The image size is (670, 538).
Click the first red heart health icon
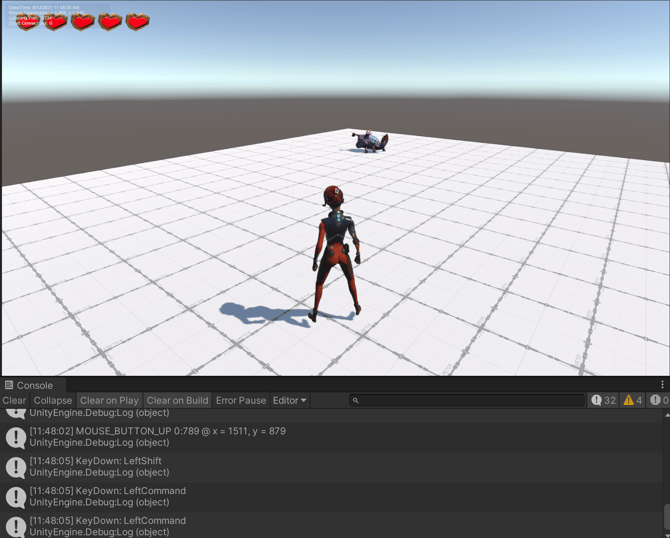click(28, 22)
